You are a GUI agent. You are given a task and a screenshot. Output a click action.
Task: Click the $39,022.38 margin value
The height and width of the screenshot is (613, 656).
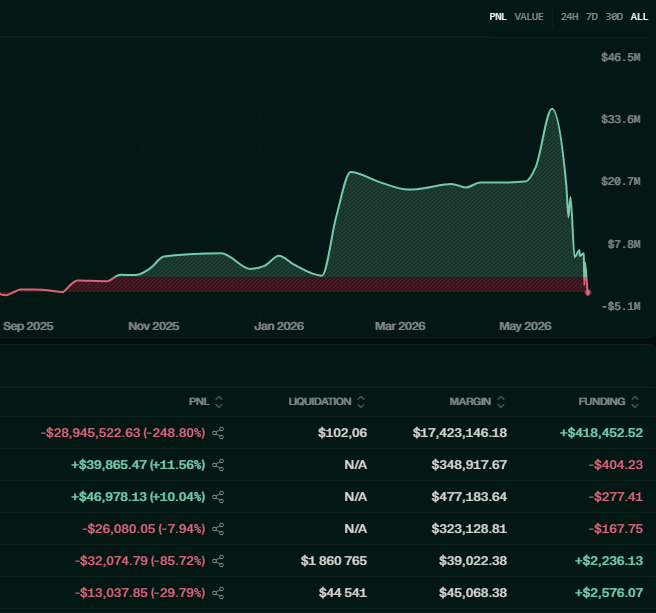473,561
